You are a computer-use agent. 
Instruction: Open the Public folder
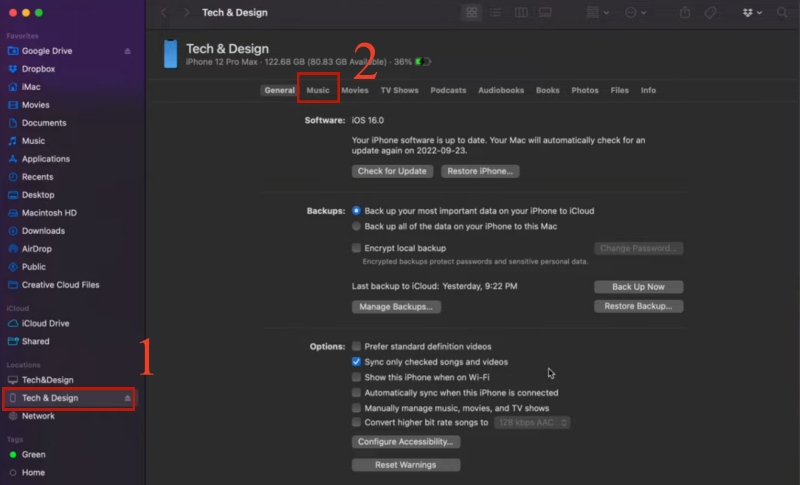[34, 267]
